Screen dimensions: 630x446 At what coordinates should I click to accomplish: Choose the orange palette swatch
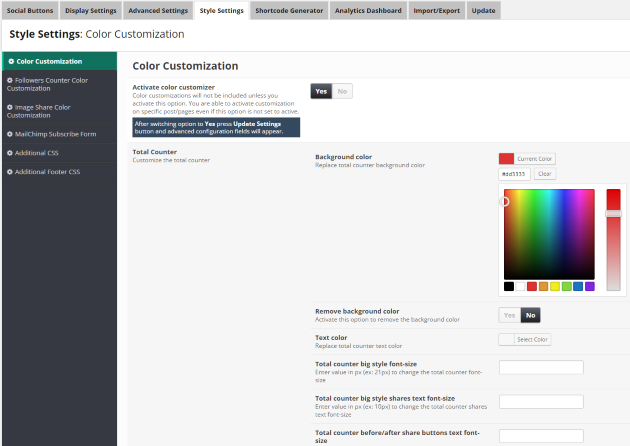[544, 286]
